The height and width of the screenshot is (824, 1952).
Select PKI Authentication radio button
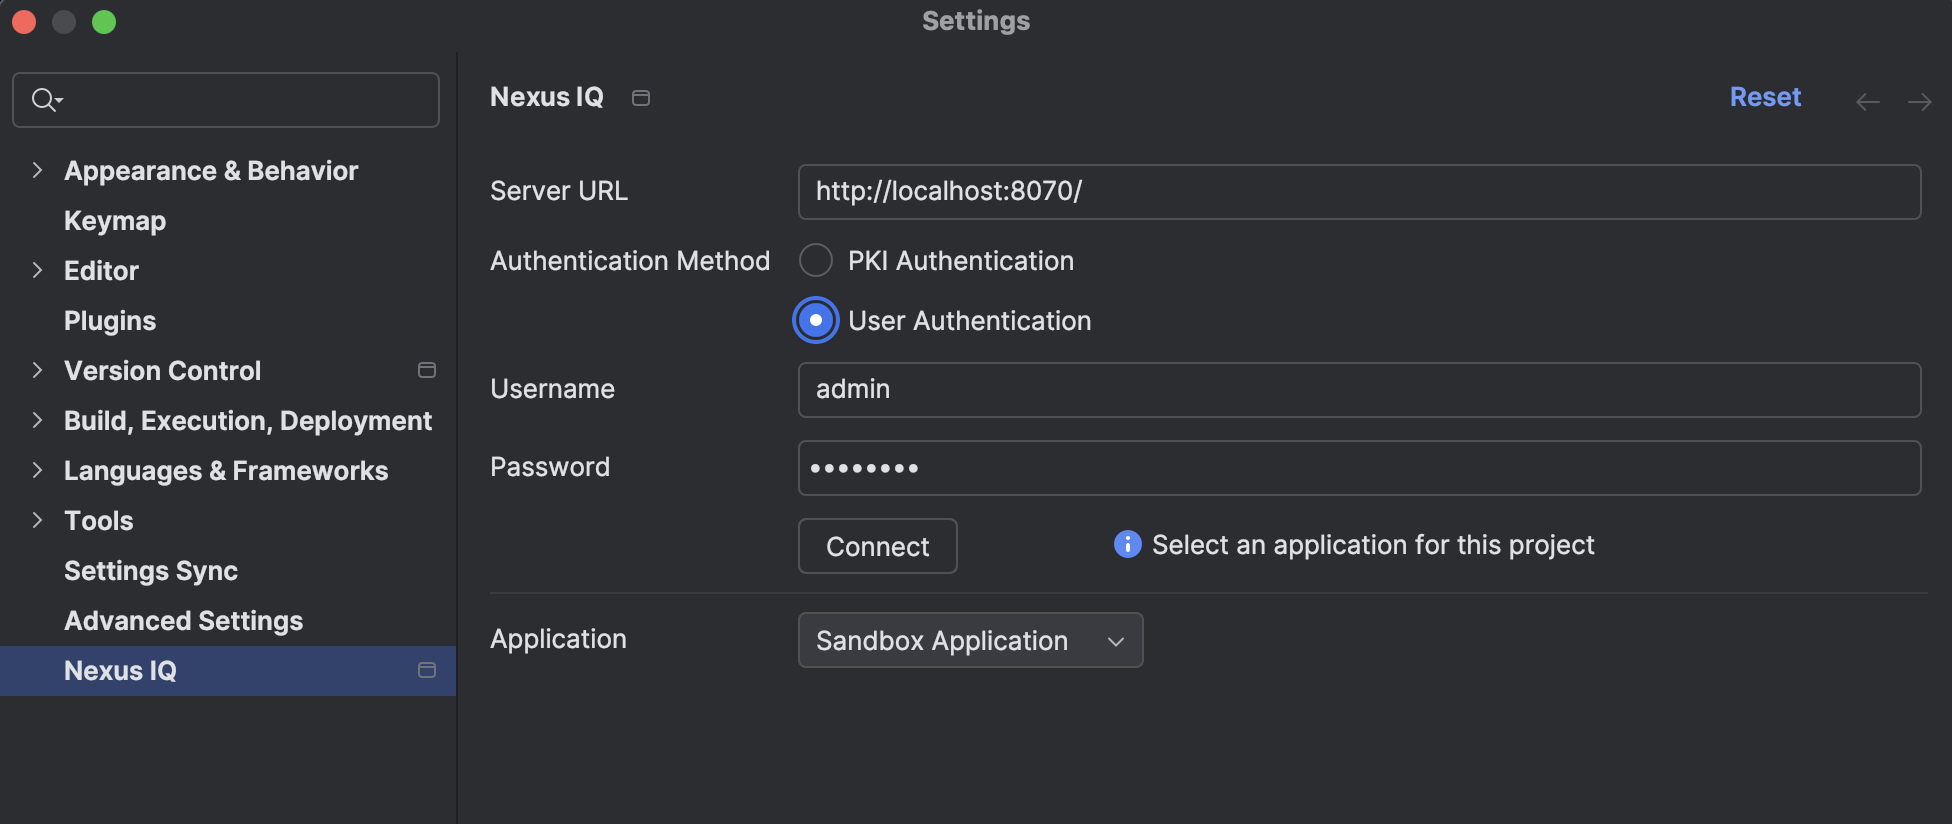[x=816, y=260]
